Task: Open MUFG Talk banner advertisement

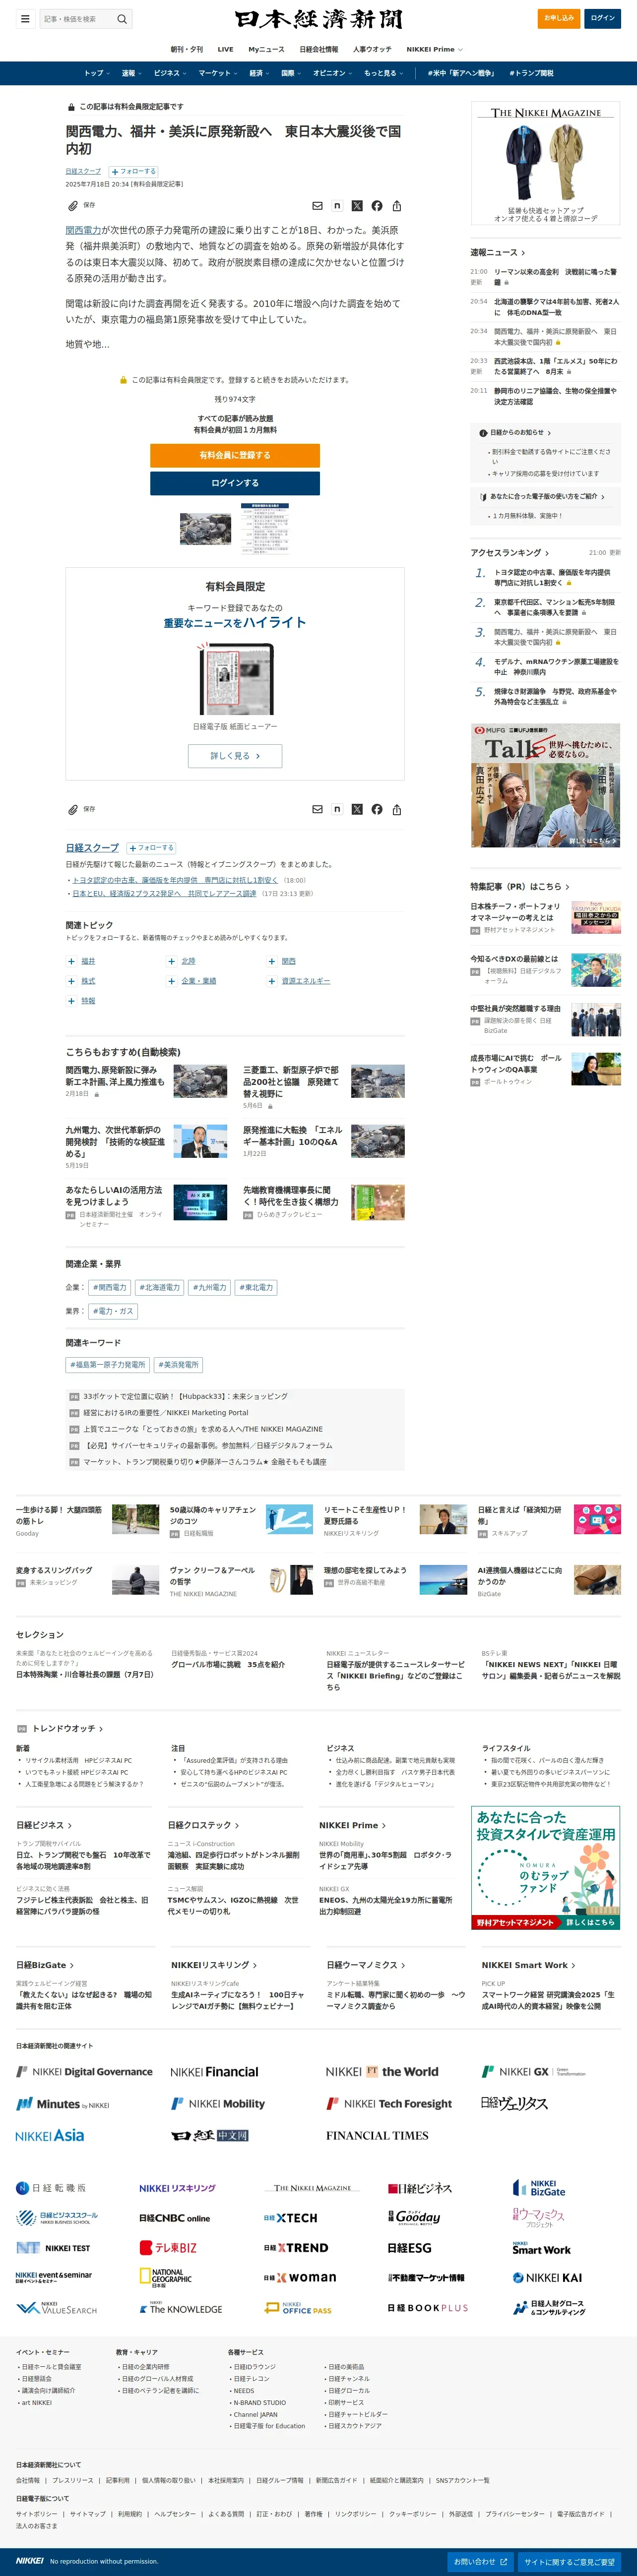Action: tap(546, 786)
